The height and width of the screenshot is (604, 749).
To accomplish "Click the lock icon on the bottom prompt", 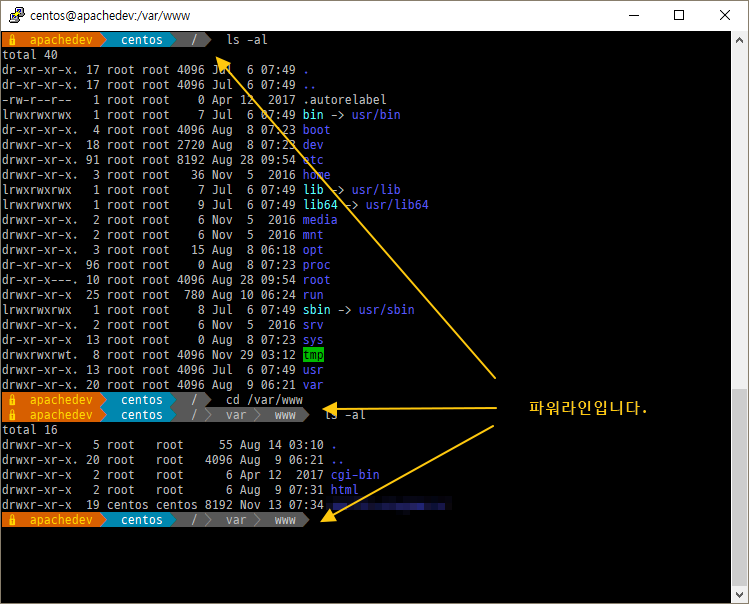I will (10, 520).
